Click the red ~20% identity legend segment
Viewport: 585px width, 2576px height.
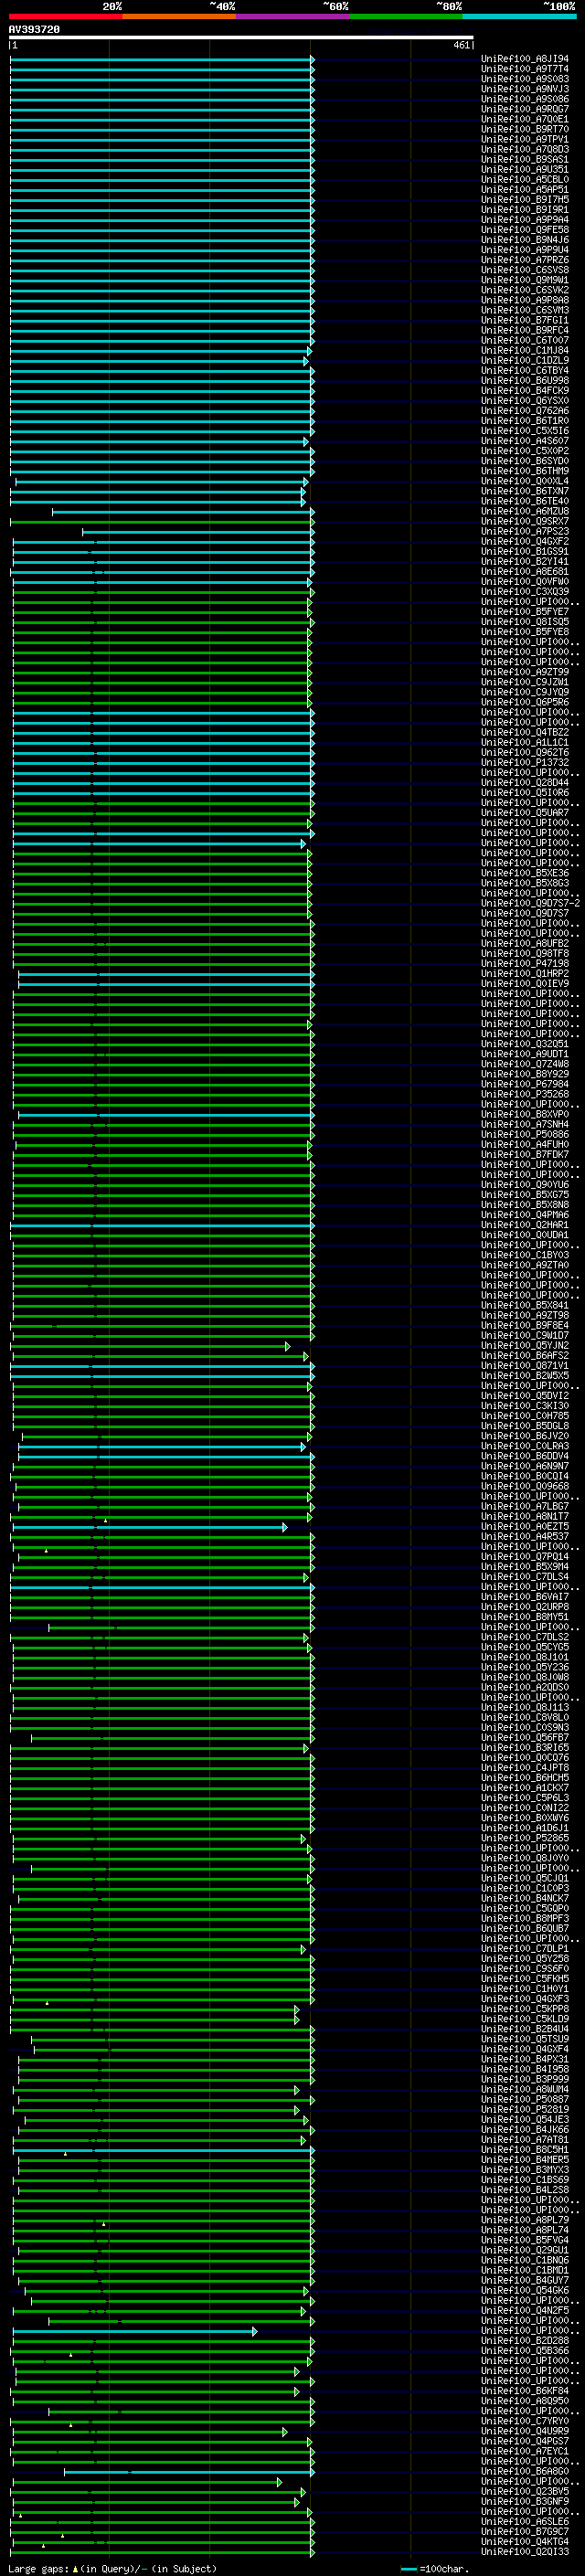[x=65, y=16]
